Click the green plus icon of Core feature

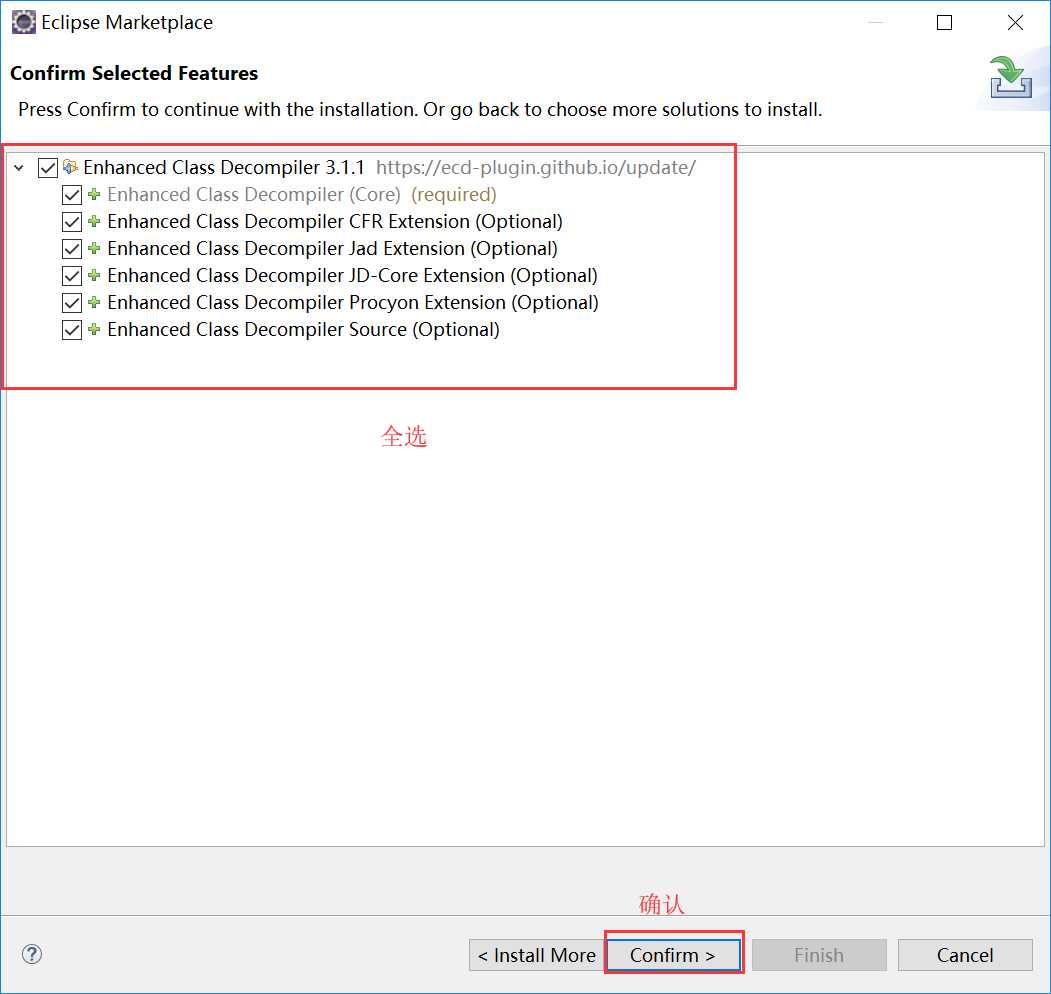(95, 194)
